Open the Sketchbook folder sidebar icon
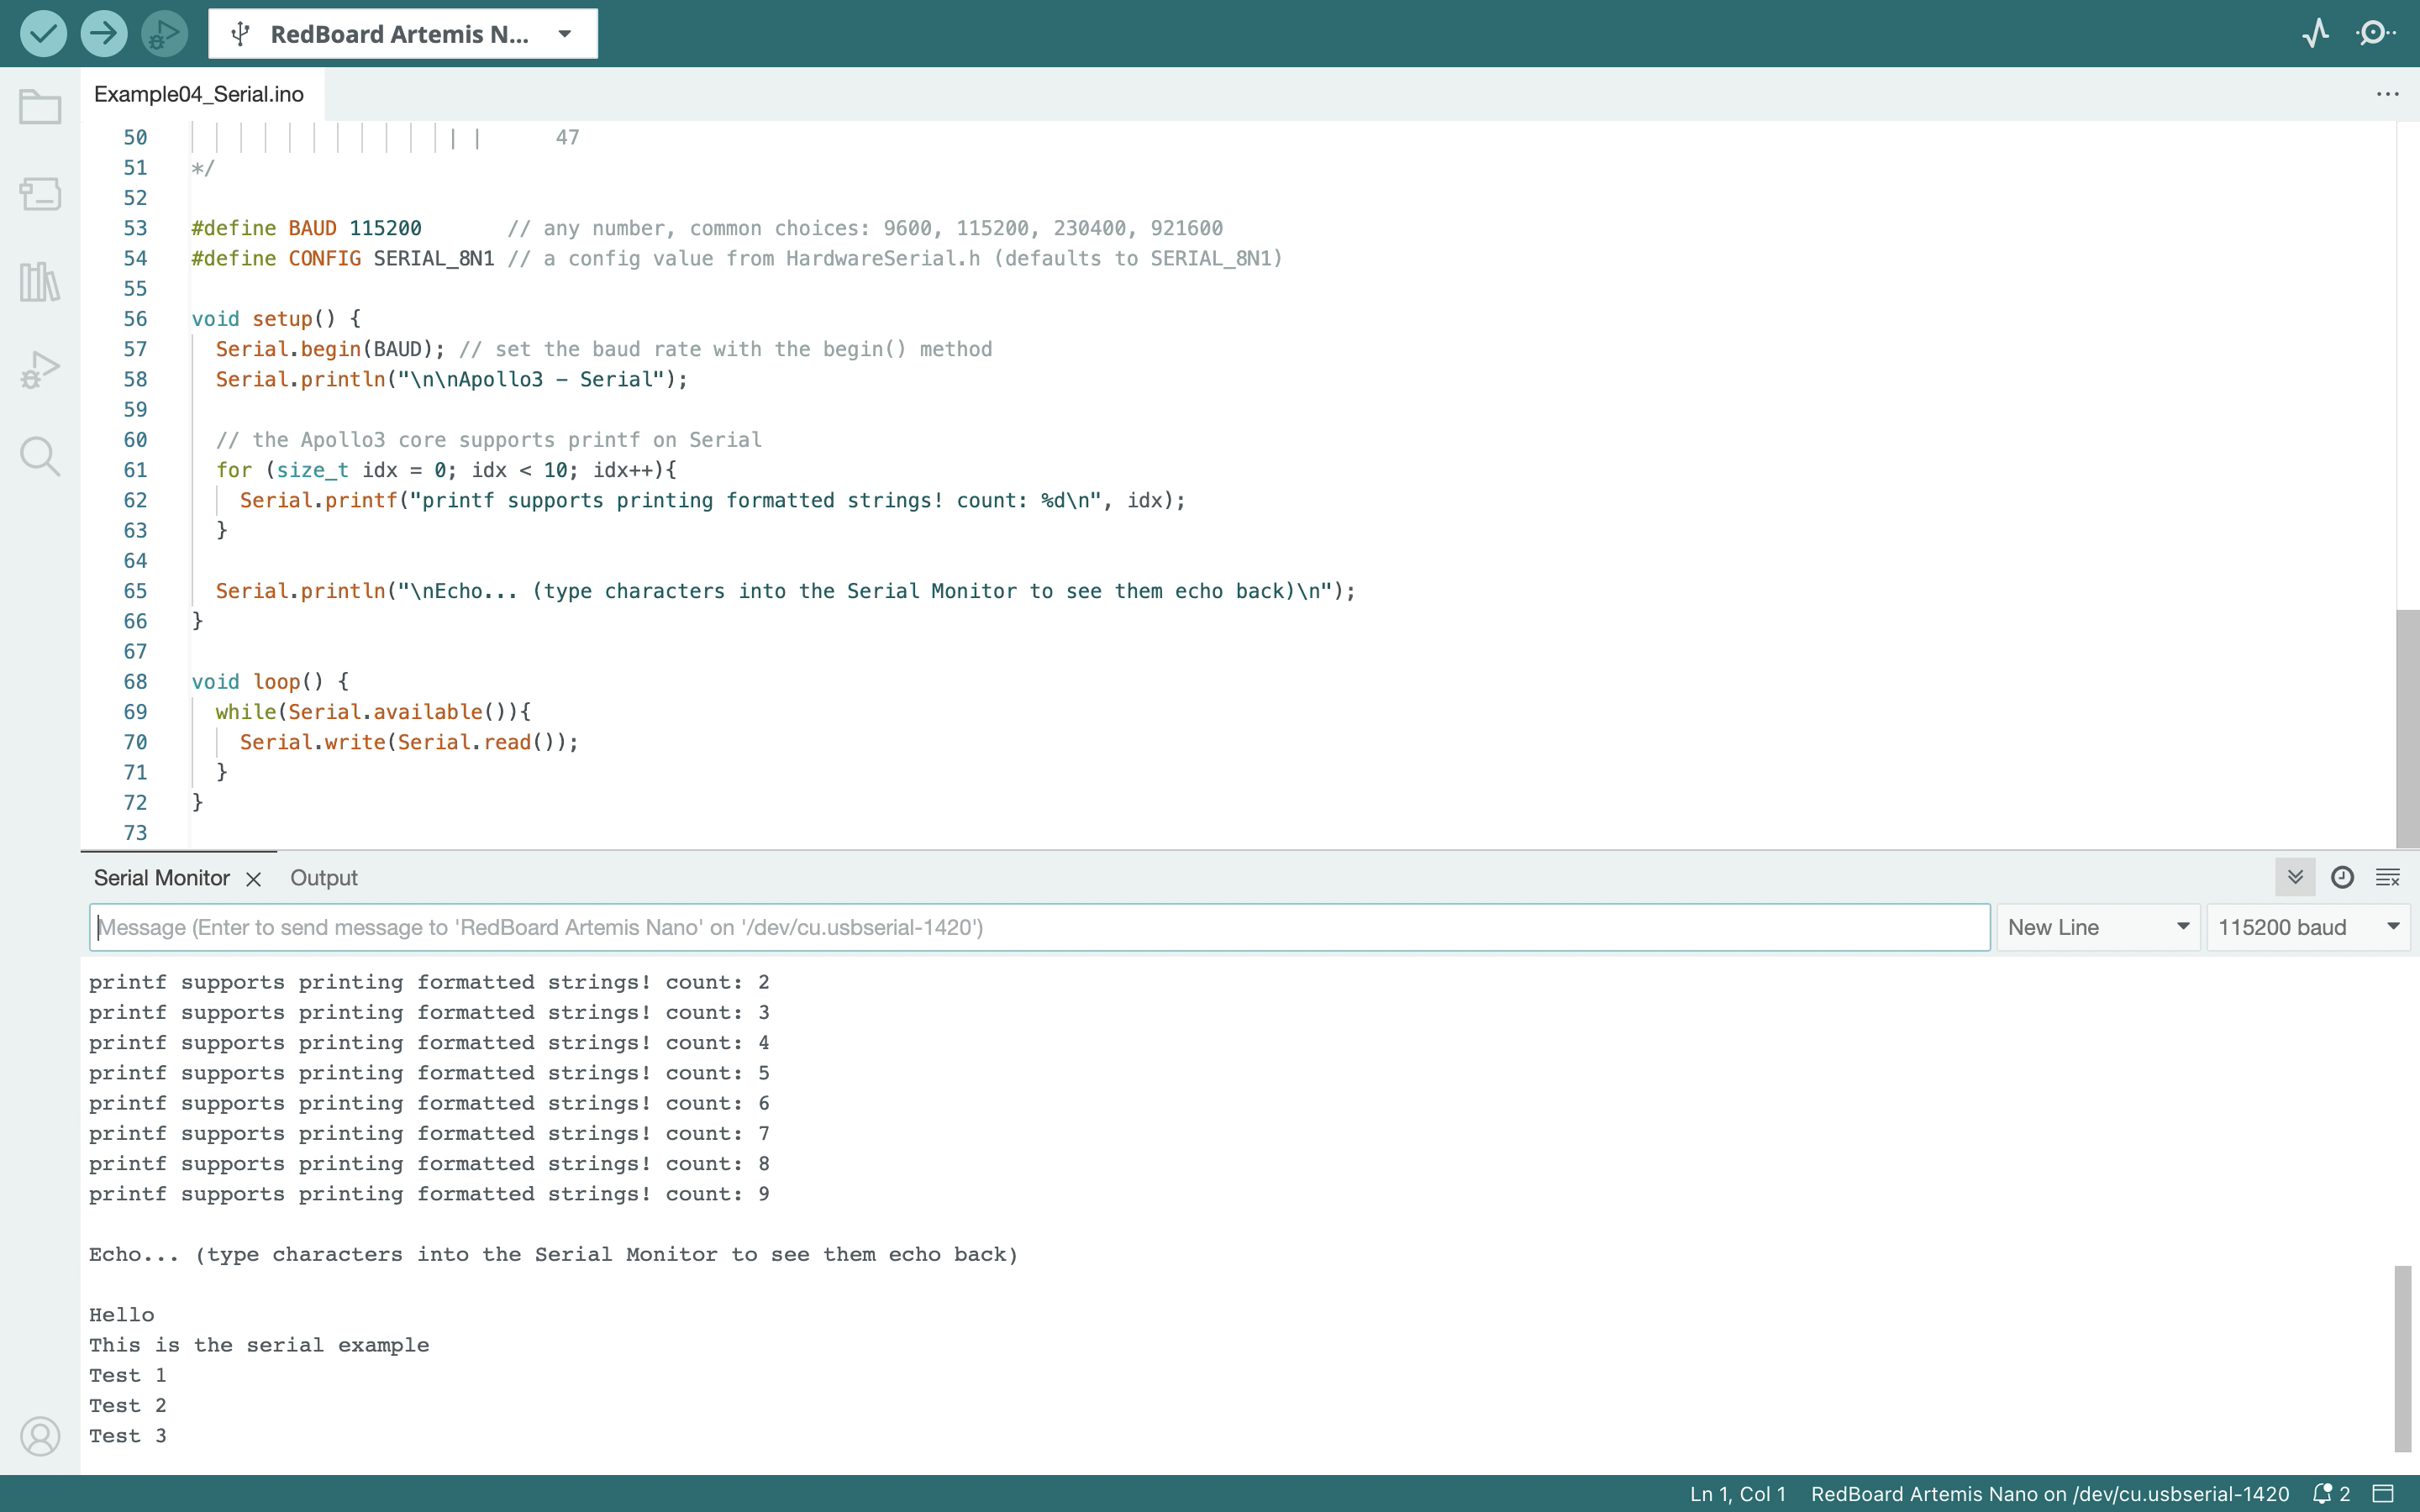Screen dimensions: 2420x1512 [40, 107]
